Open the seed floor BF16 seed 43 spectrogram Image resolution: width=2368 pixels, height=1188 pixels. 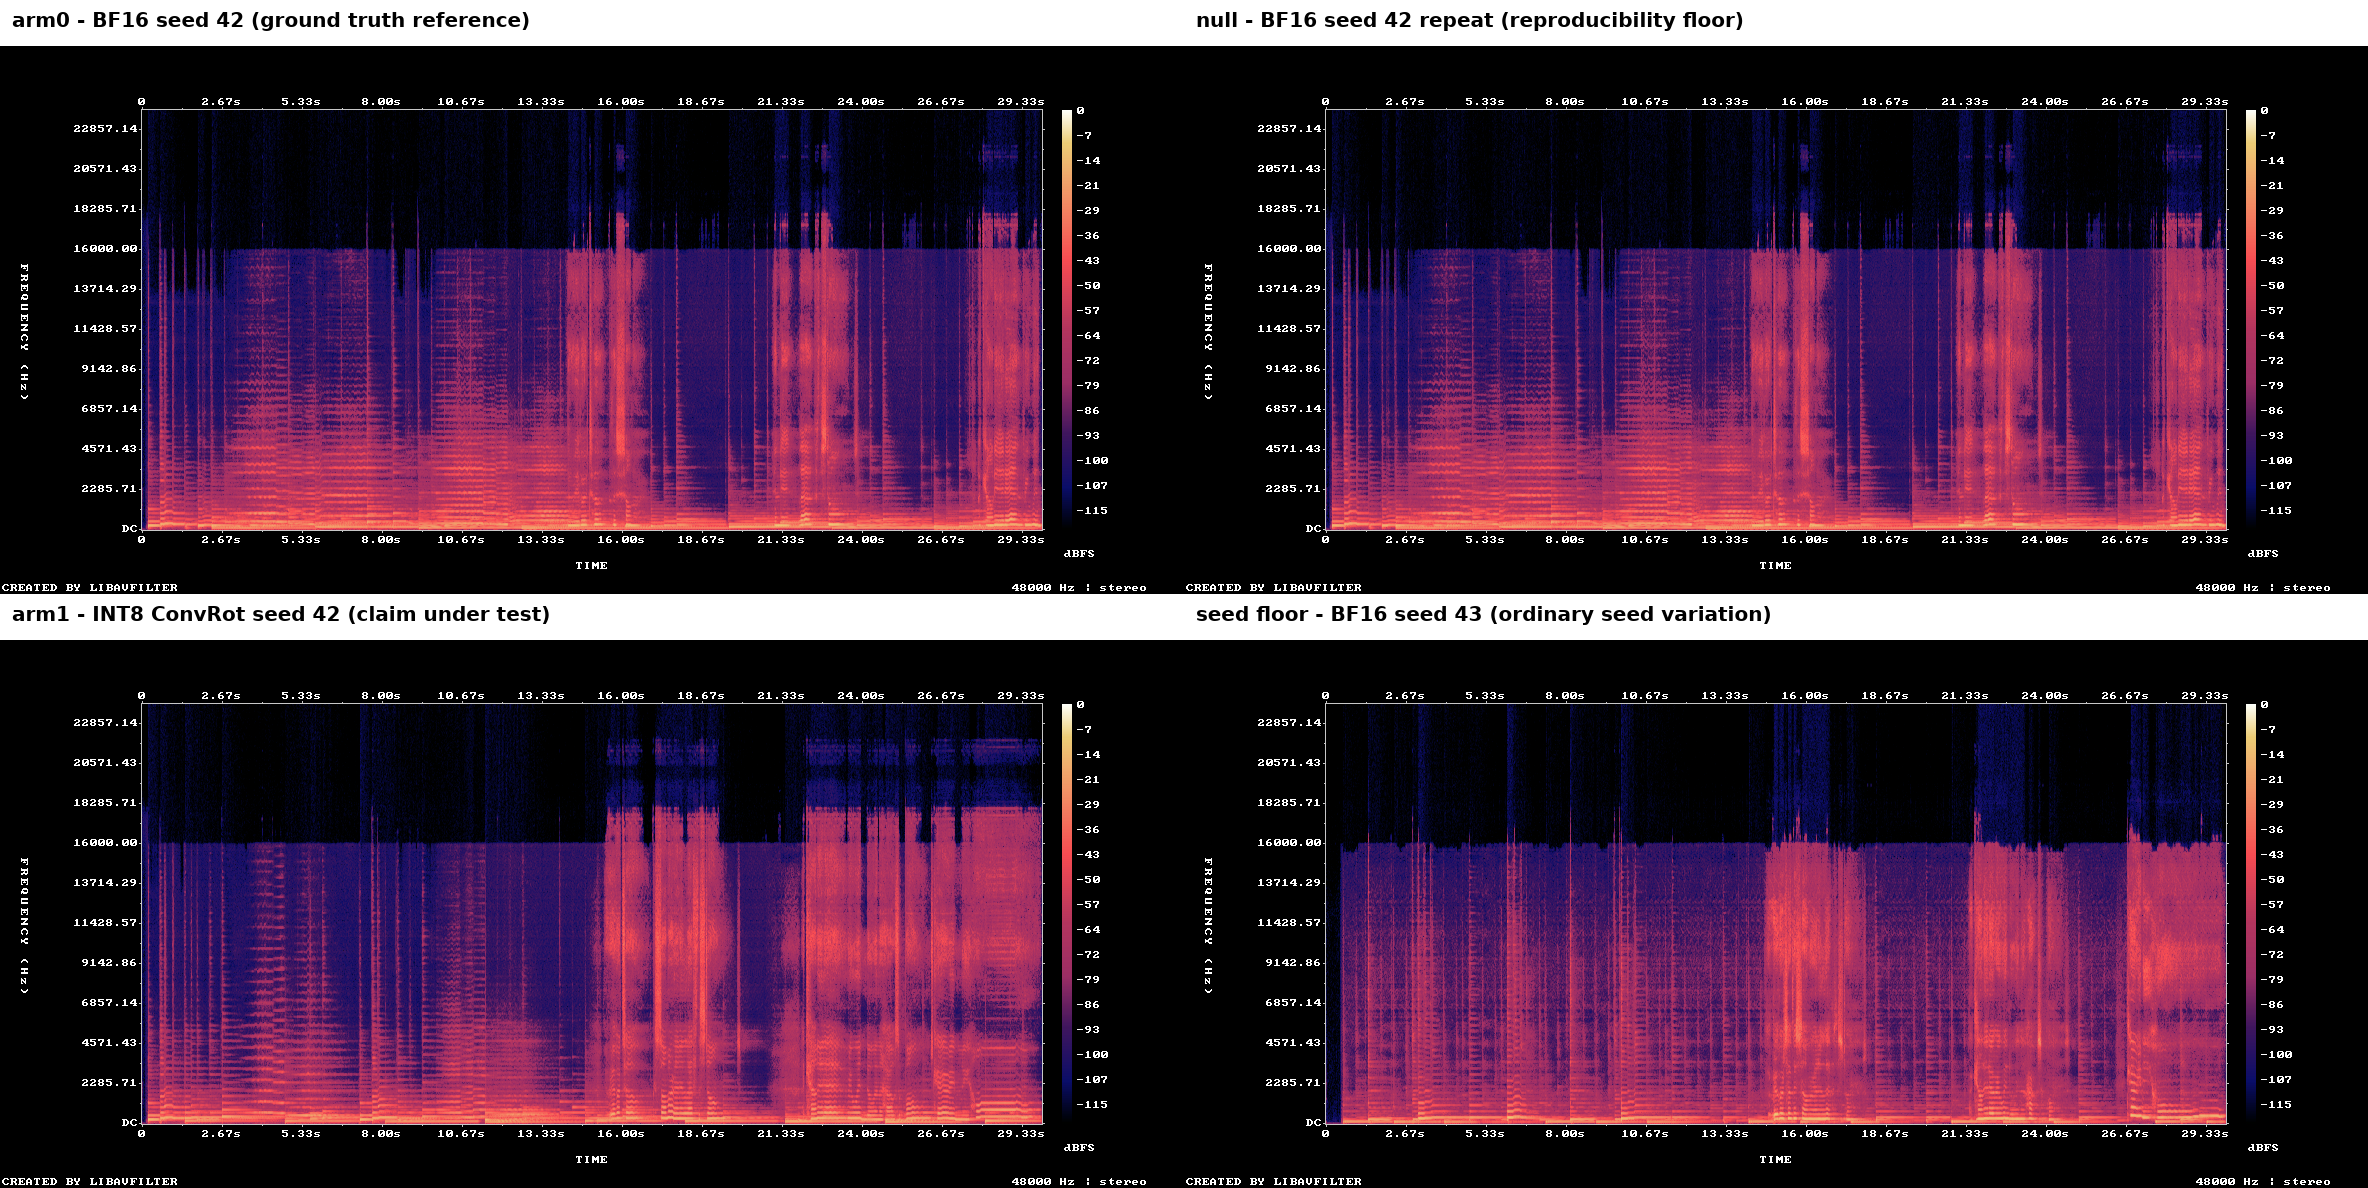(x=1776, y=913)
